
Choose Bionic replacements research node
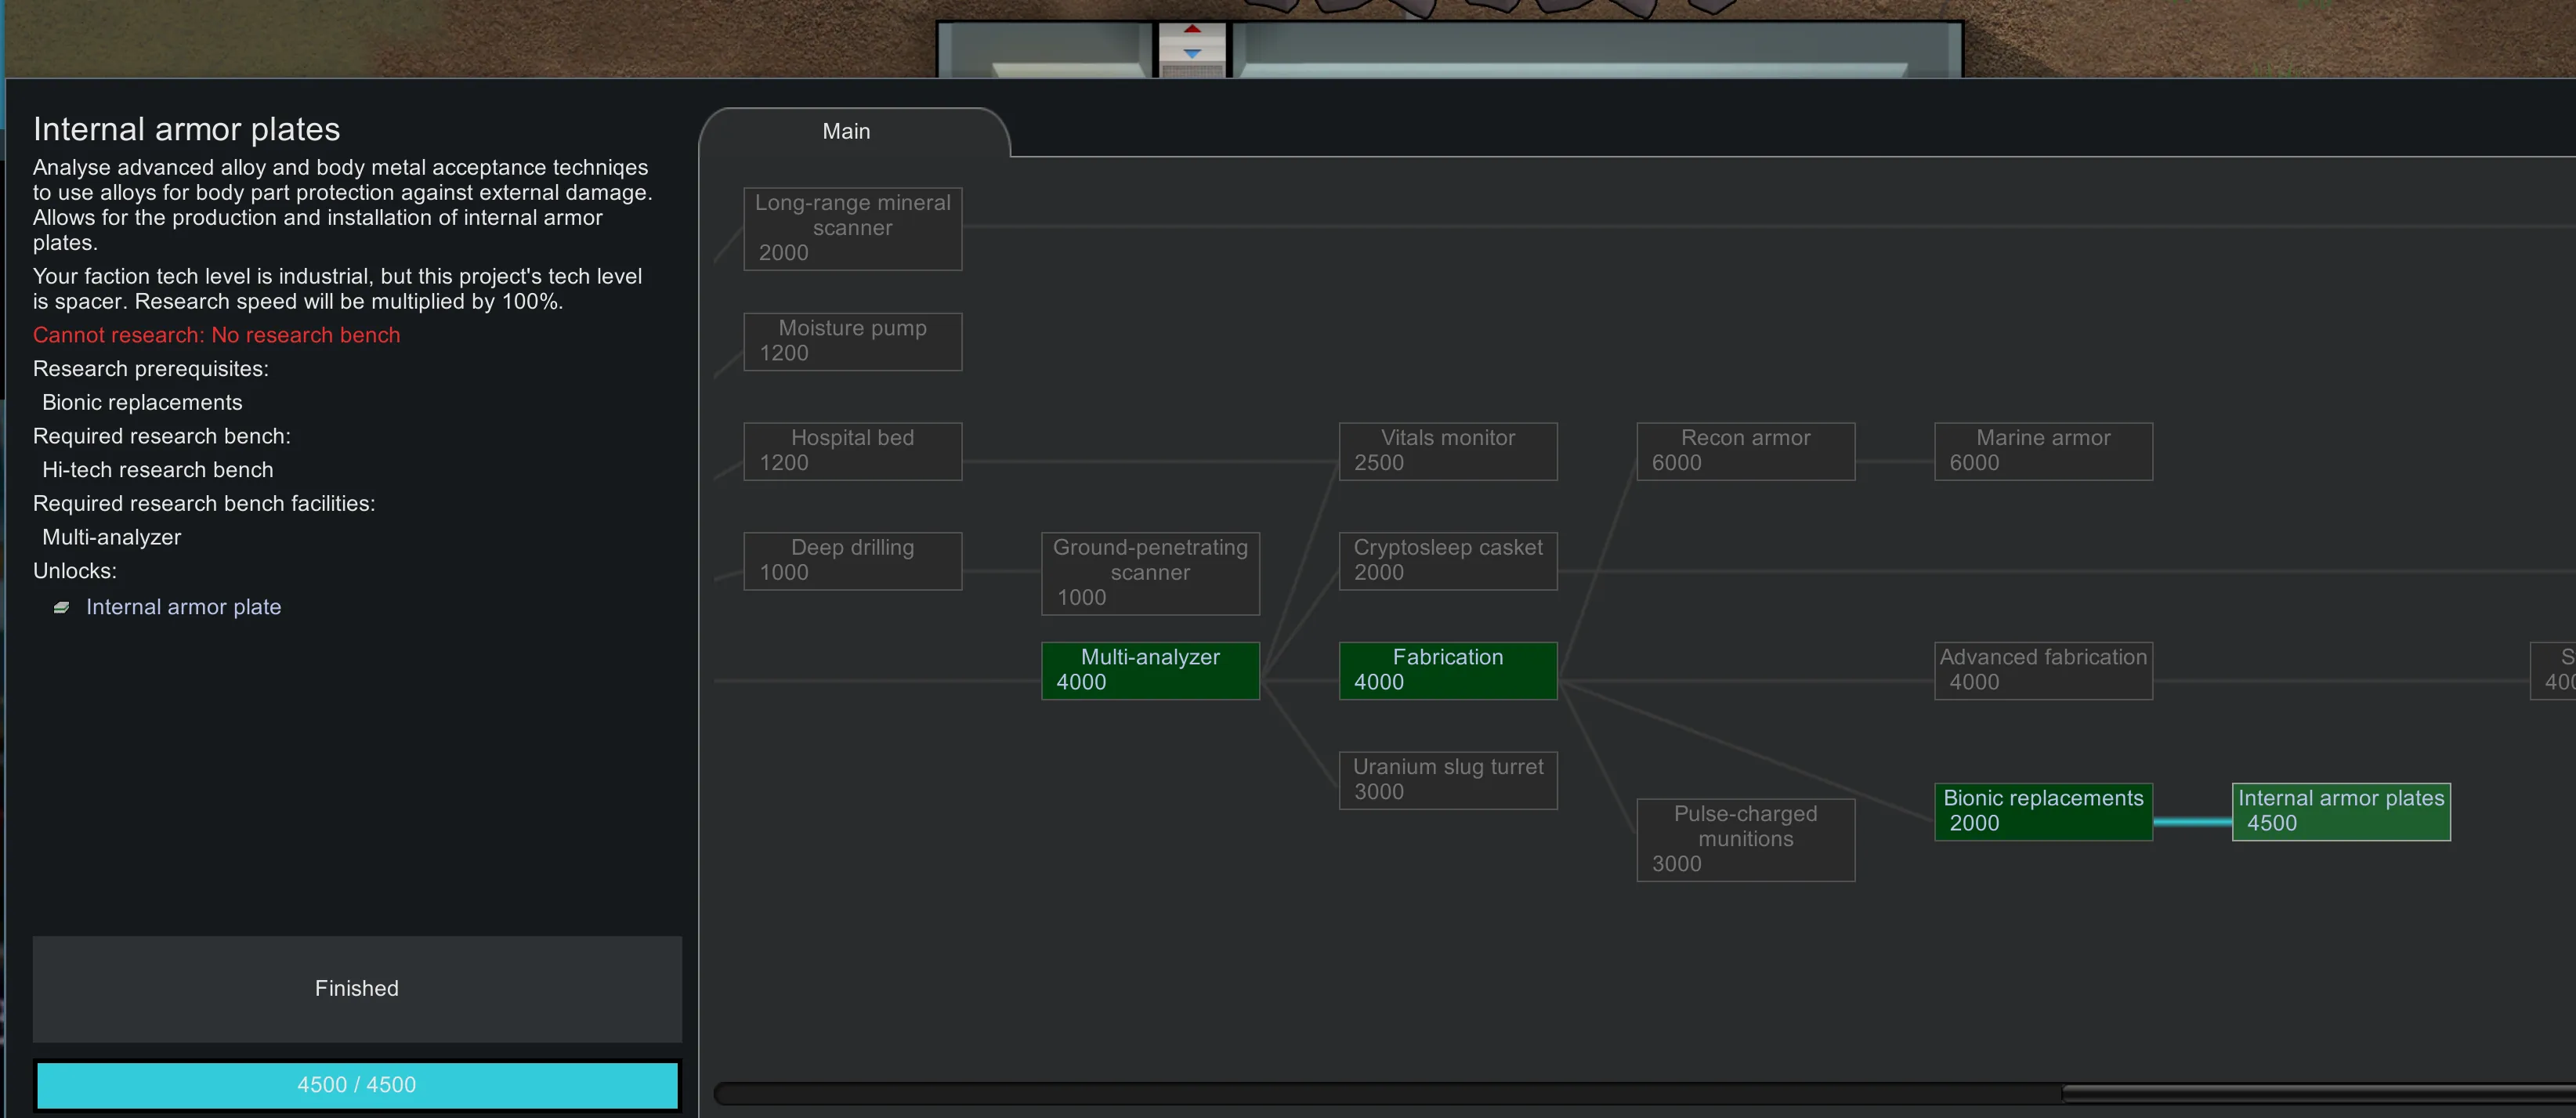[2042, 811]
